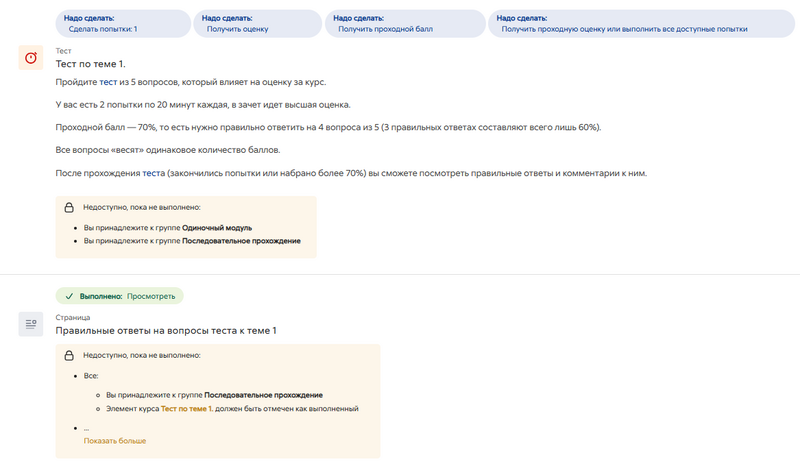Image resolution: width=800 pixels, height=466 pixels.
Task: Click lock icon in second restriction box
Action: click(69, 355)
